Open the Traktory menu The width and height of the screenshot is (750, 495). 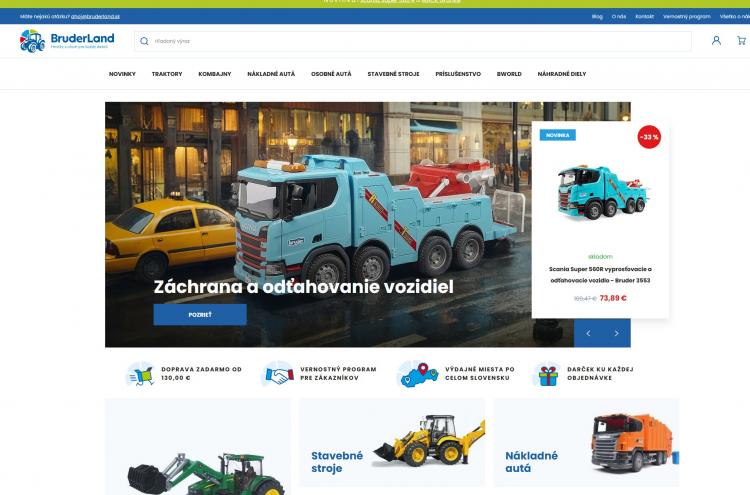(167, 74)
